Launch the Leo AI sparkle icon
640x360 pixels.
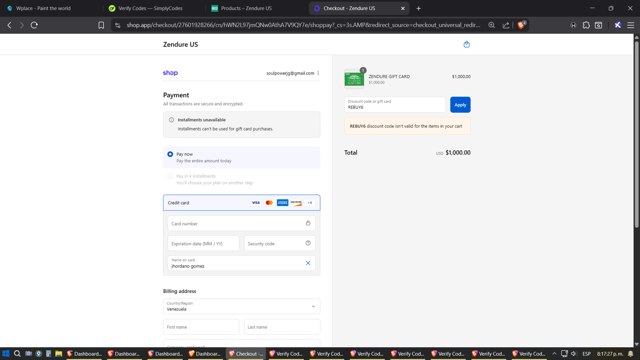pyautogui.click(x=618, y=25)
